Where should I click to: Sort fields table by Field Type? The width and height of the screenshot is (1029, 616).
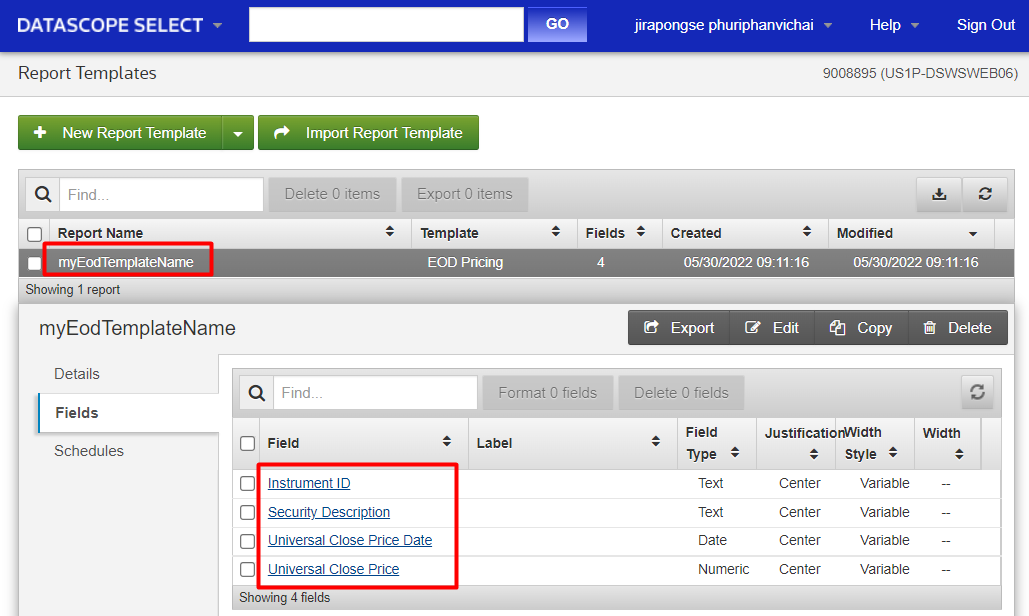coord(735,453)
